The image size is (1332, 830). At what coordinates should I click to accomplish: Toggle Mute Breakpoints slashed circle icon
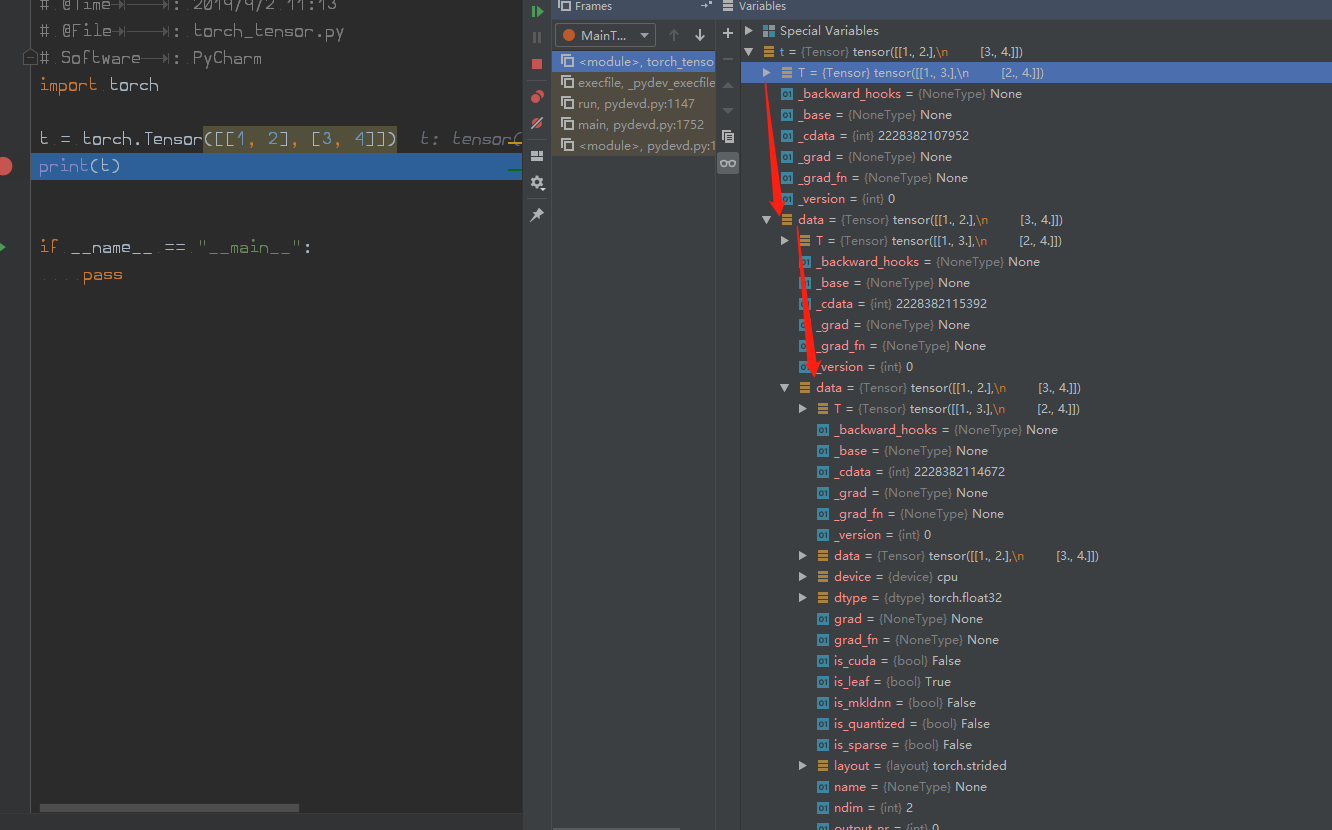[x=537, y=123]
